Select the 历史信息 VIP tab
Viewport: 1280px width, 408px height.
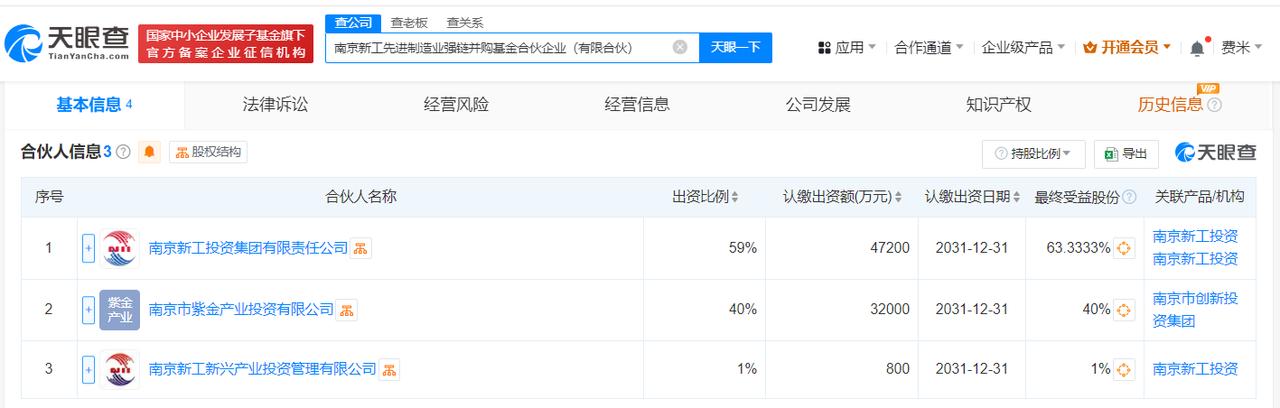click(1179, 104)
